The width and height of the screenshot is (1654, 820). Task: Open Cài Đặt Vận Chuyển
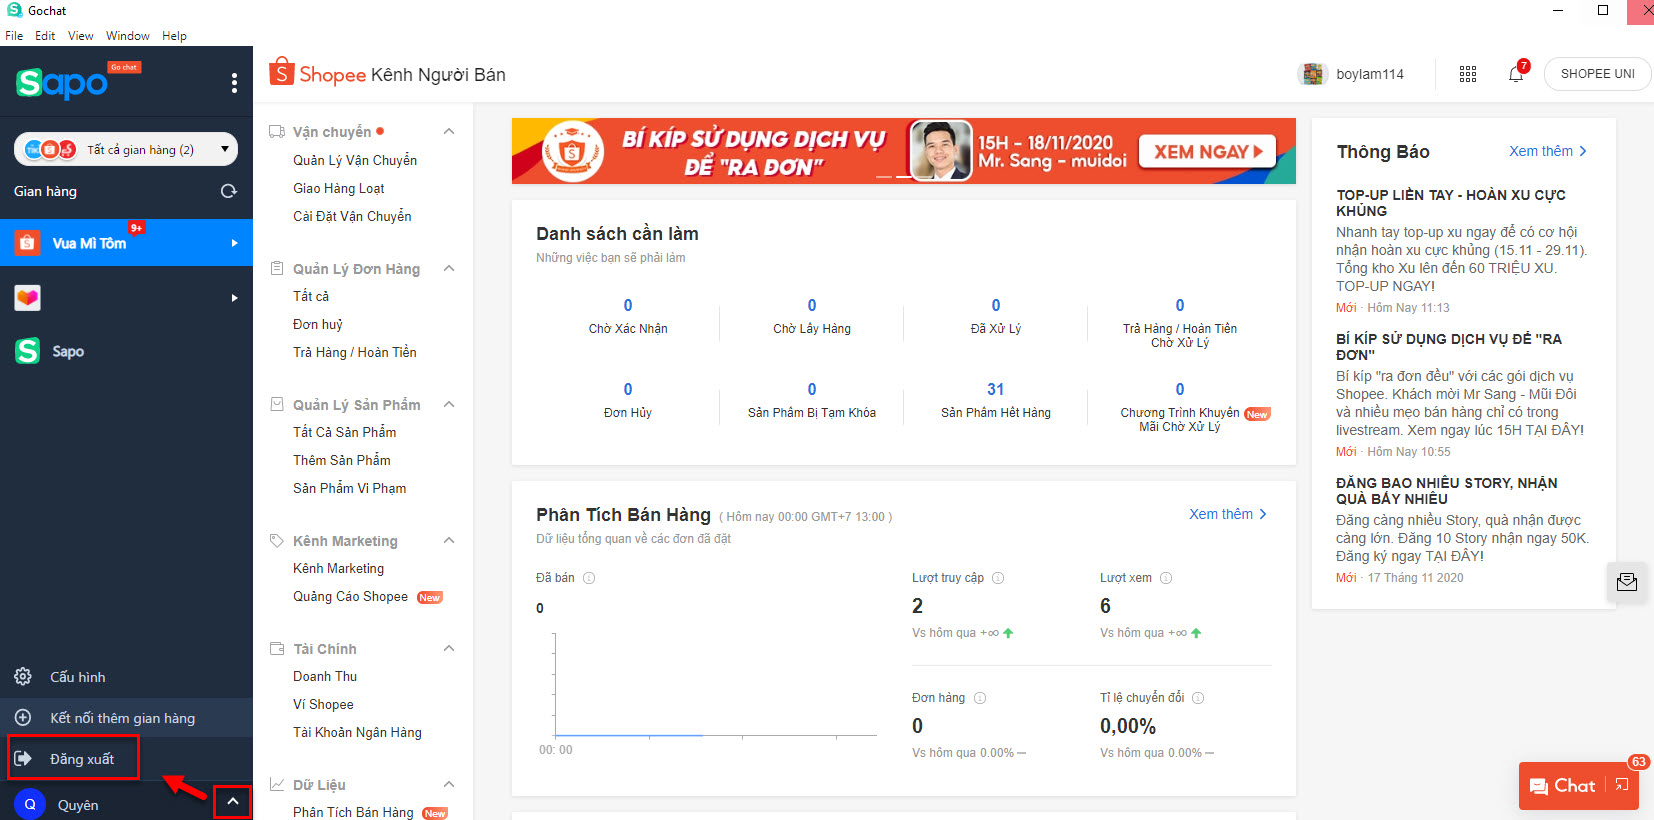352,216
